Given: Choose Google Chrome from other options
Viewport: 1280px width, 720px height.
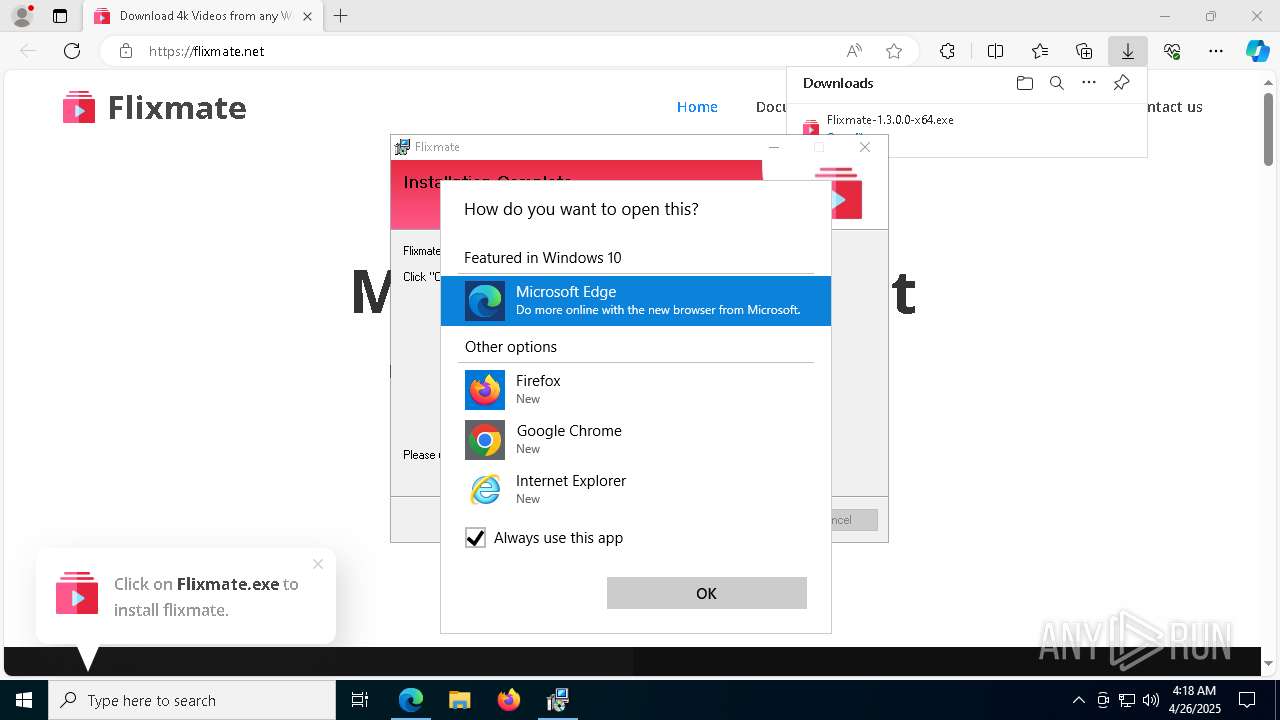Looking at the screenshot, I should (x=636, y=439).
